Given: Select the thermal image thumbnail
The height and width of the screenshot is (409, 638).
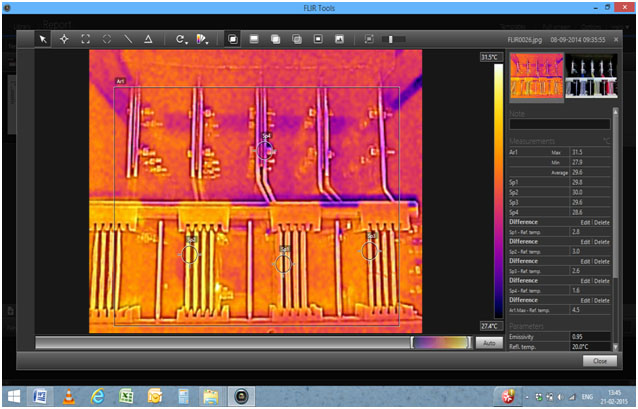Looking at the screenshot, I should [x=537, y=76].
